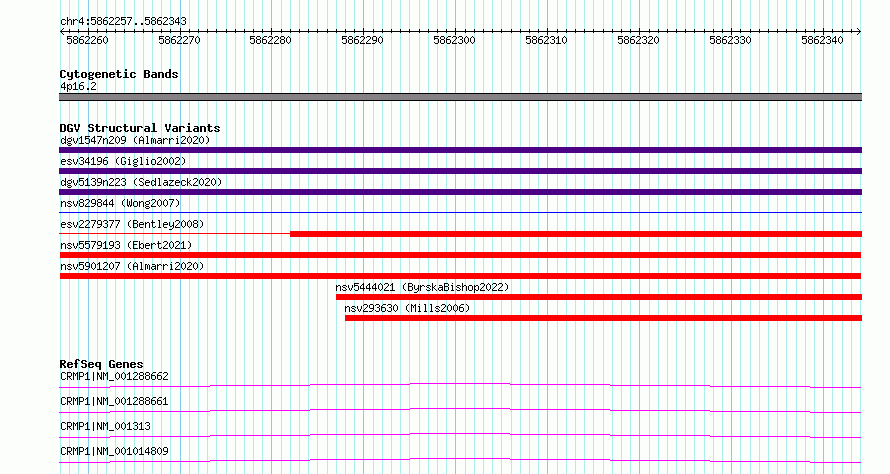Click ruler position 5862270
This screenshot has height=474, width=890.
point(179,40)
